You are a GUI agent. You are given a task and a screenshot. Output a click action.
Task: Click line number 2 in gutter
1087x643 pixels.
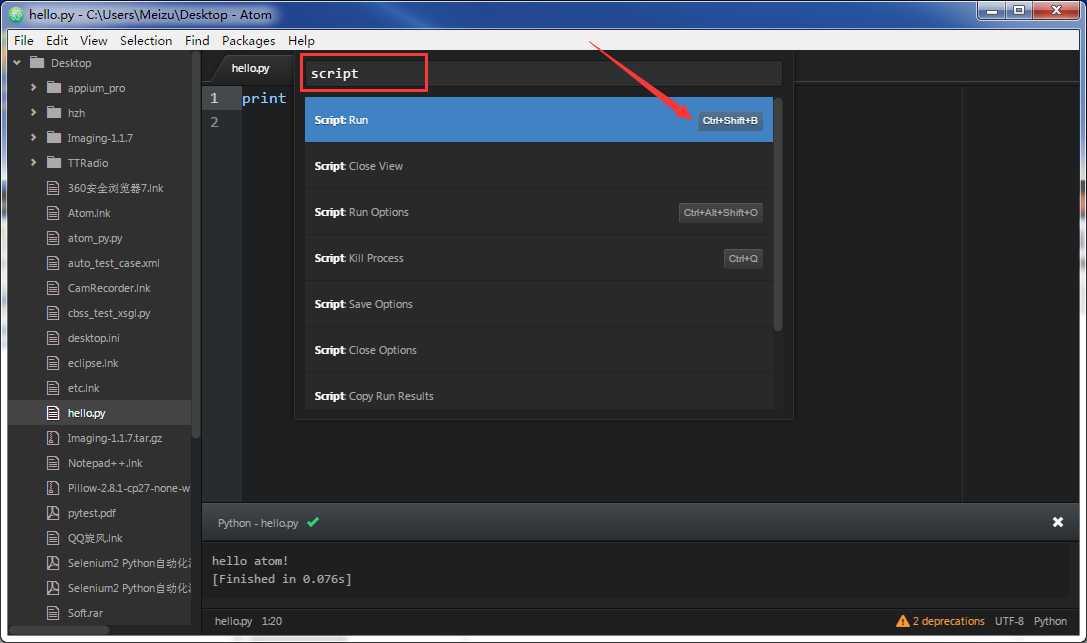click(214, 122)
